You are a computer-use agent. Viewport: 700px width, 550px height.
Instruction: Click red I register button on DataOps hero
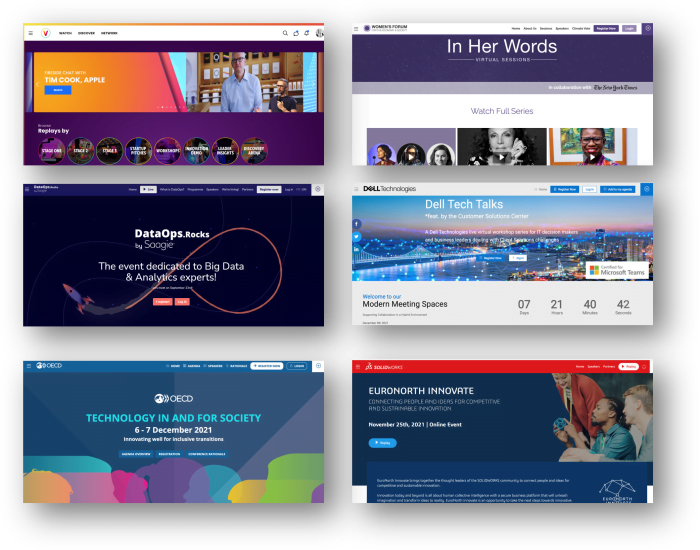[x=162, y=302]
